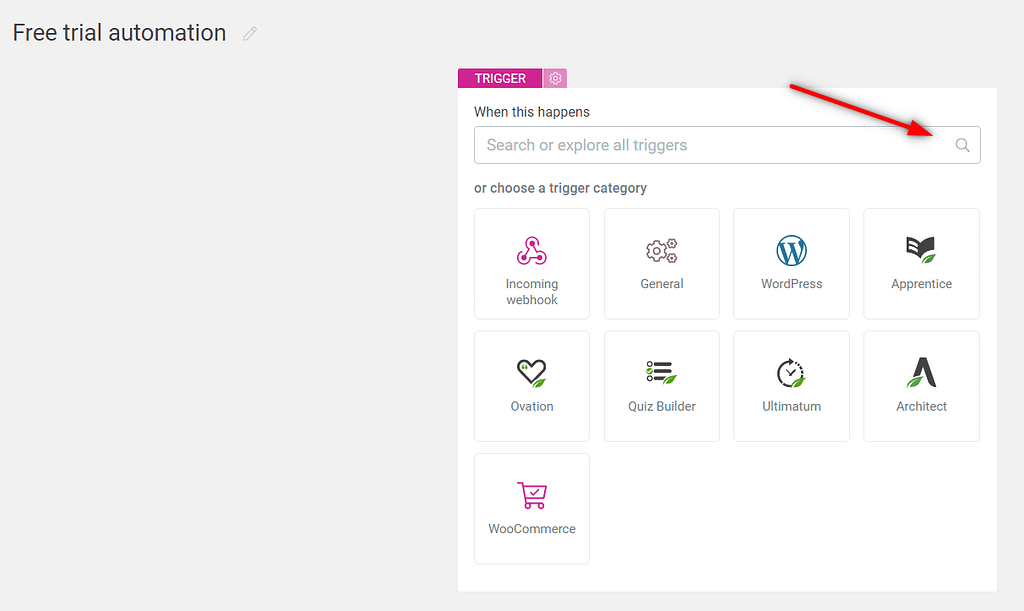The height and width of the screenshot is (611, 1024).
Task: Click the General gears icon
Action: click(x=662, y=251)
